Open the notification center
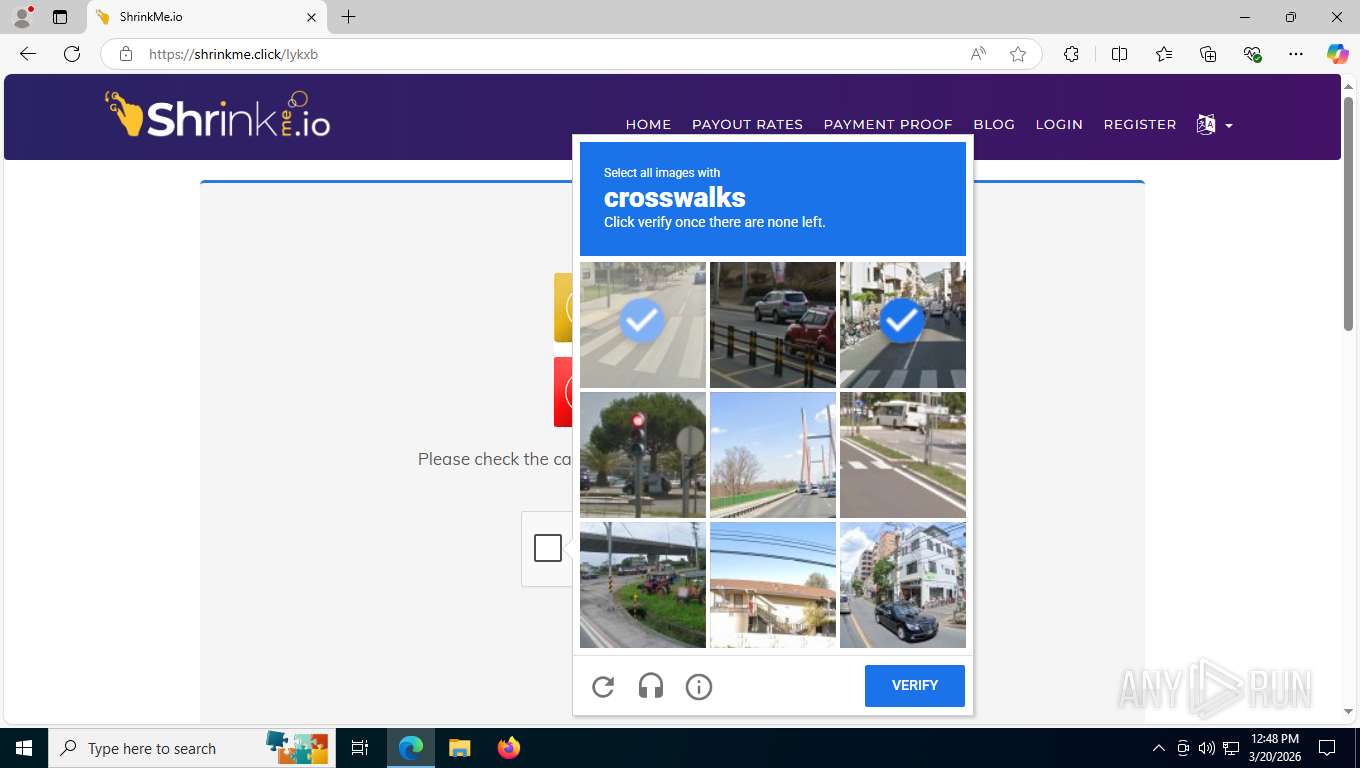The height and width of the screenshot is (768, 1360). (x=1327, y=748)
